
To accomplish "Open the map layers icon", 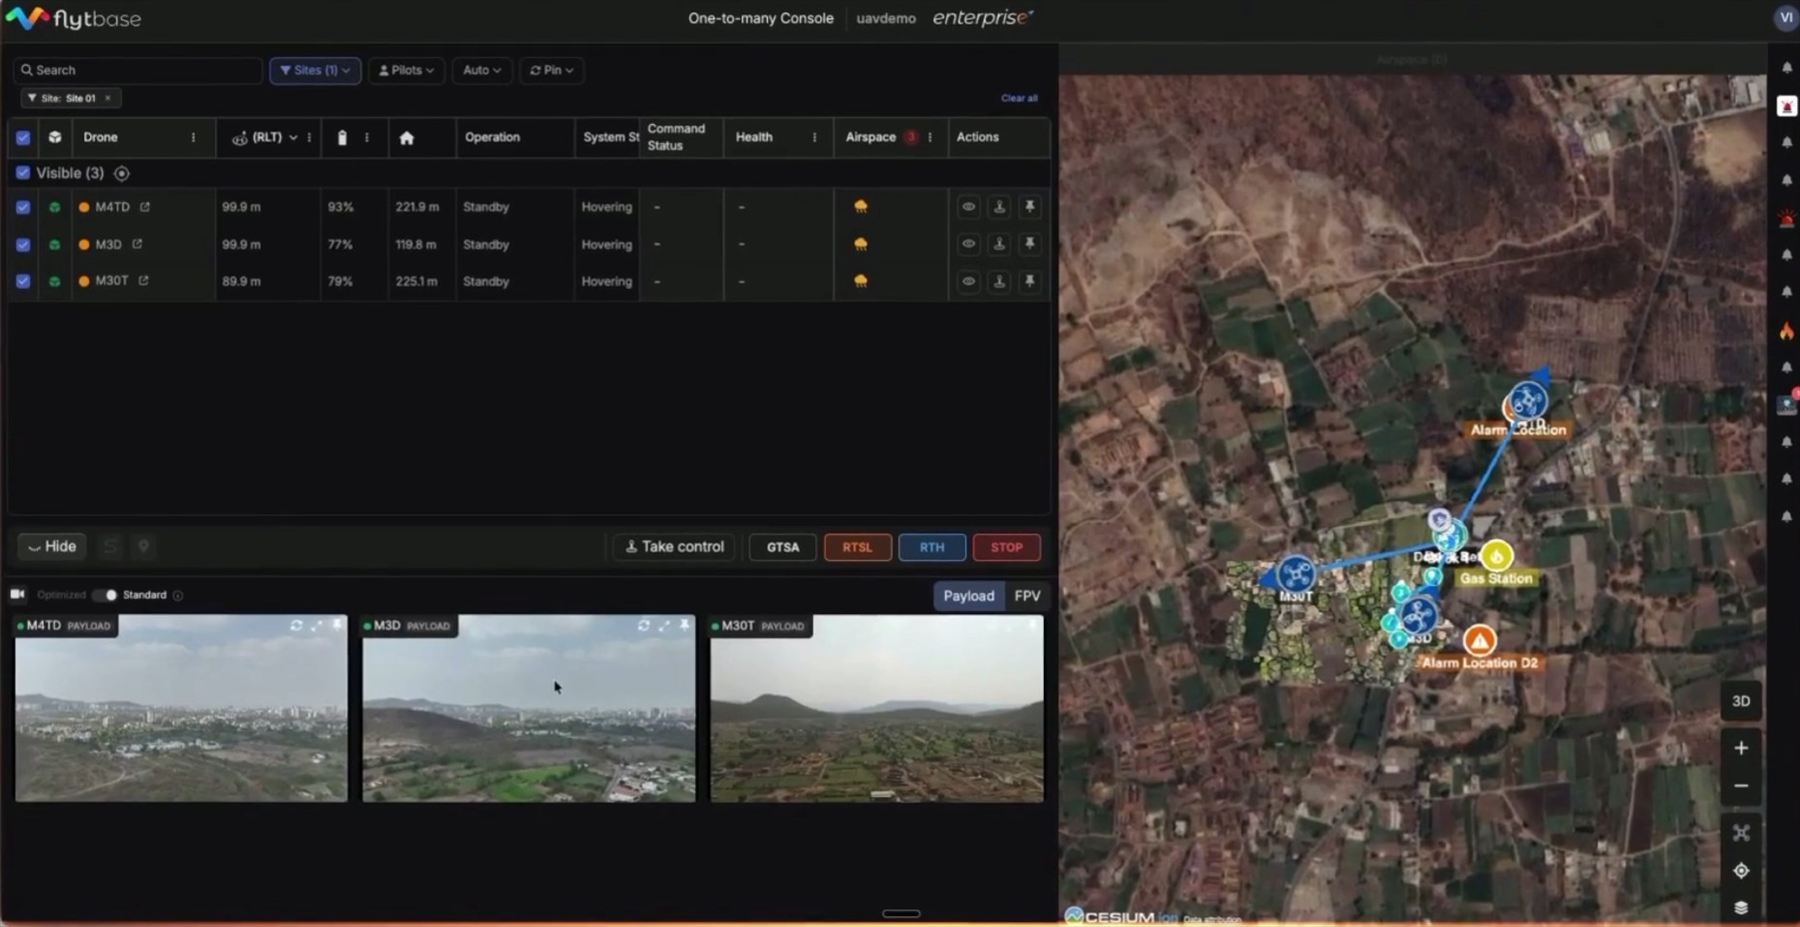I will coord(1741,907).
